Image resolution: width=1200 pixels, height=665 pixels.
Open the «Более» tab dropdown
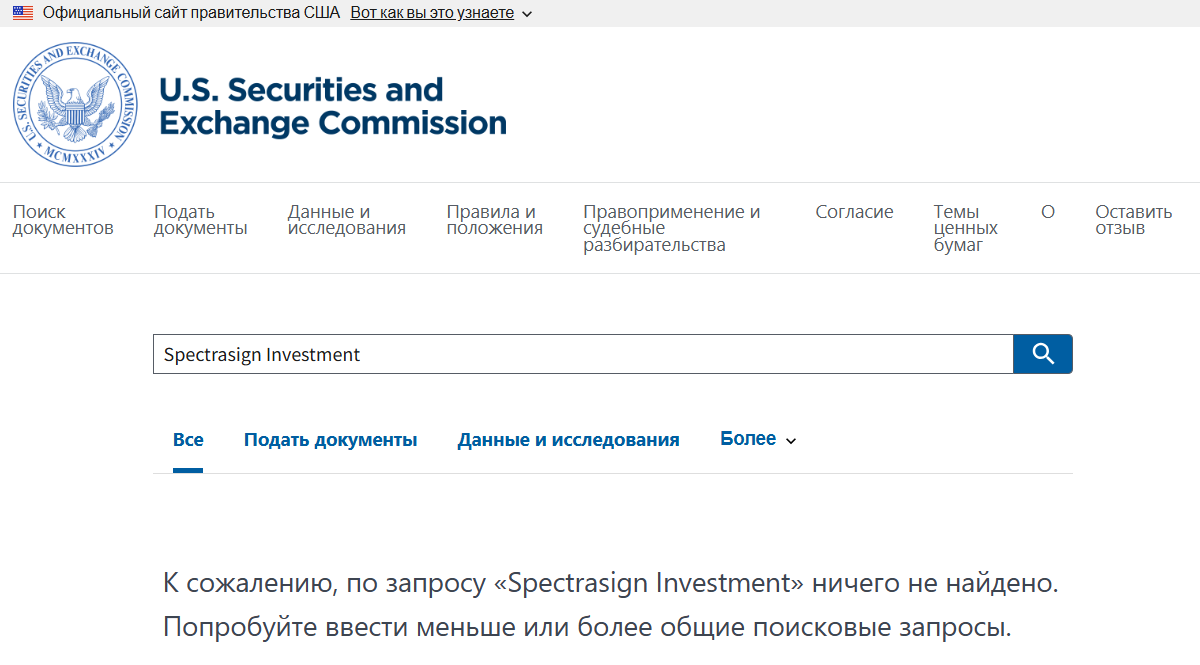748,438
